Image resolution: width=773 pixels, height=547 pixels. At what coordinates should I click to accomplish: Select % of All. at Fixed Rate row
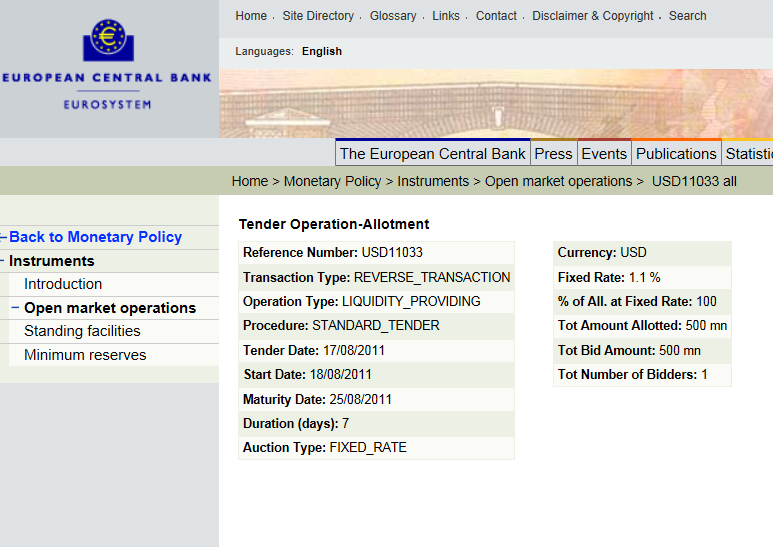(642, 302)
